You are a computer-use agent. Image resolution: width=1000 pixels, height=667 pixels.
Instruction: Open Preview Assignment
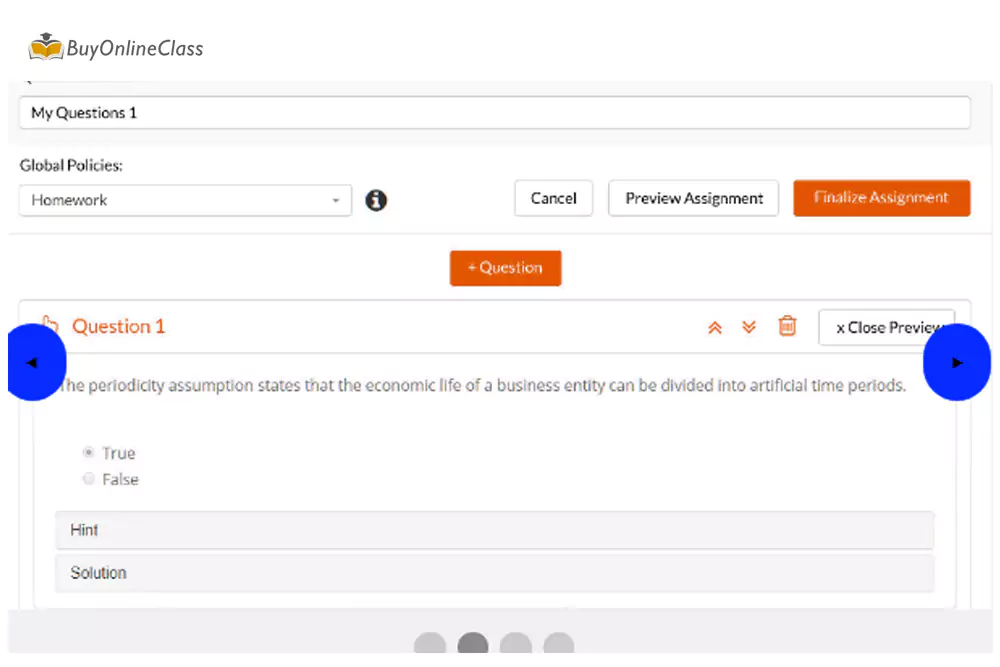pos(693,198)
